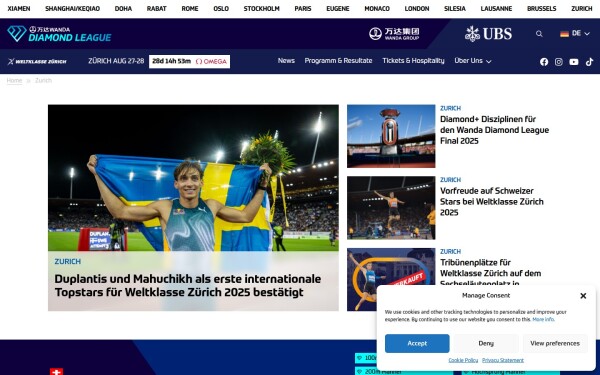Screen dimensions: 600x375
Task: Go to the Xiamen meeting
Action: [x=19, y=8]
